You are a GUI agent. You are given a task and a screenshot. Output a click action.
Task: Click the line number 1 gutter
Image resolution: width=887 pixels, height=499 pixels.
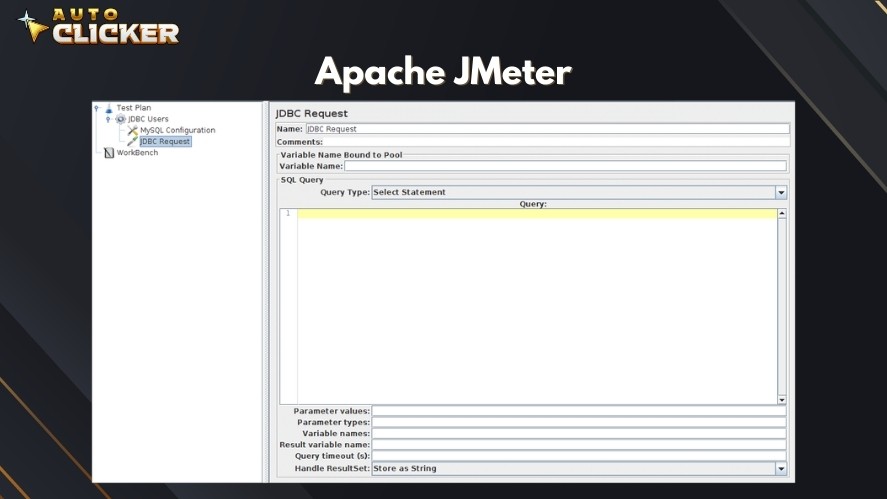pos(288,213)
